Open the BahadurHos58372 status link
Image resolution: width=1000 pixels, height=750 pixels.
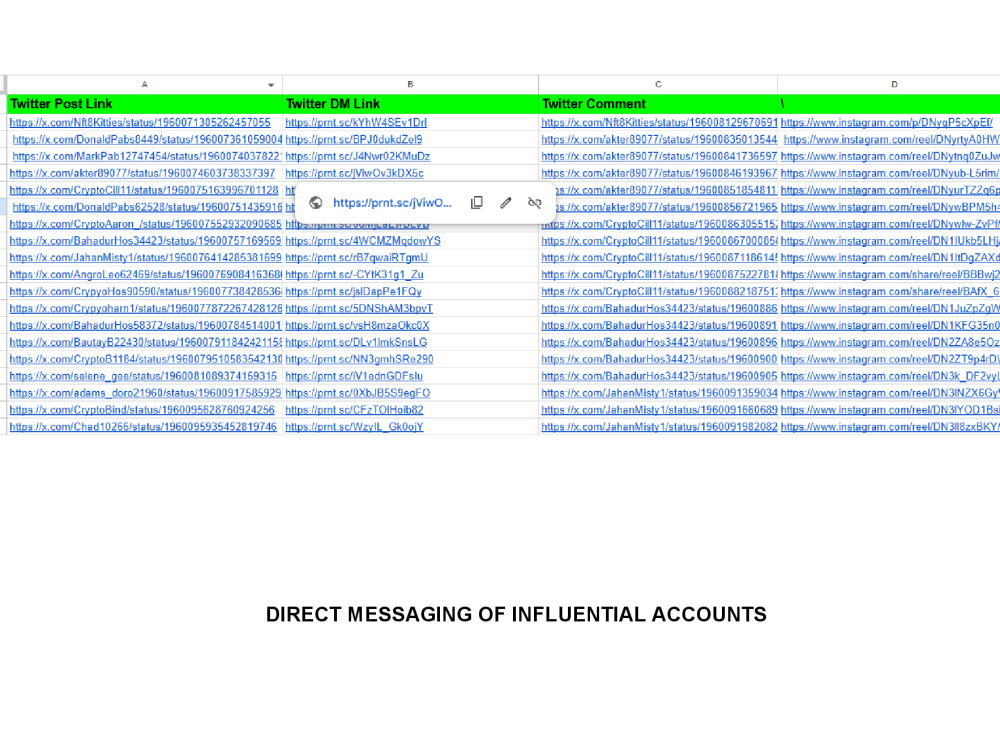(x=145, y=325)
